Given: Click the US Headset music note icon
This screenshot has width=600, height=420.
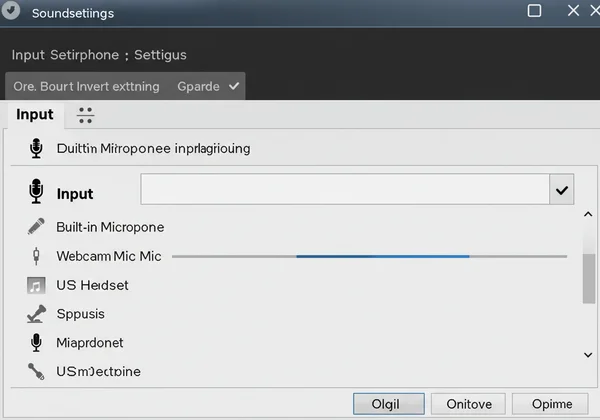Looking at the screenshot, I should pyautogui.click(x=36, y=285).
